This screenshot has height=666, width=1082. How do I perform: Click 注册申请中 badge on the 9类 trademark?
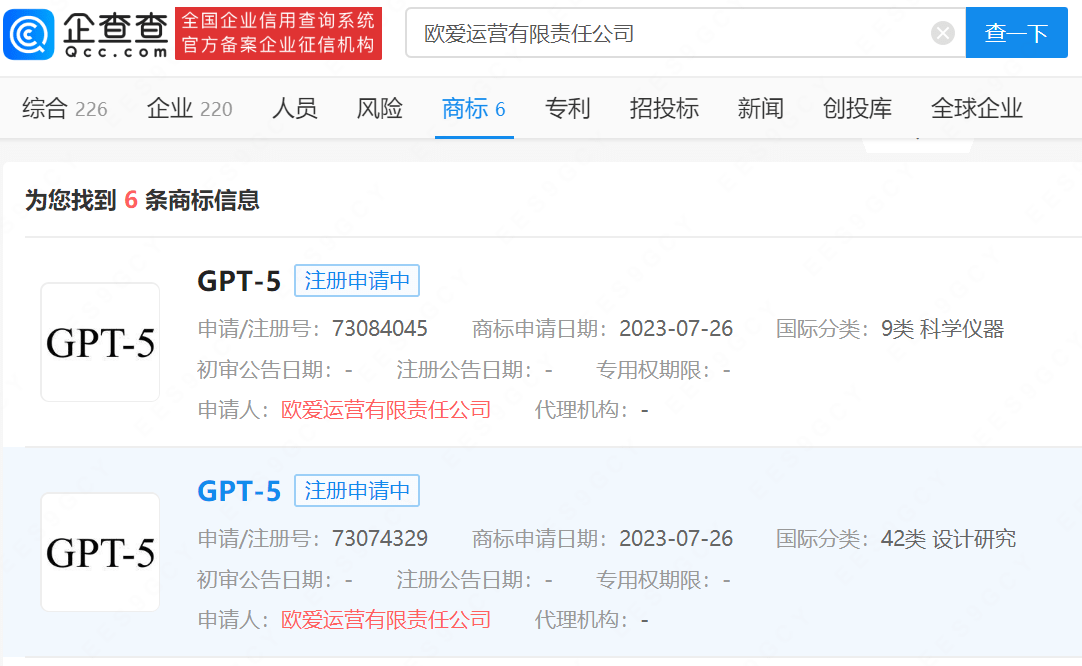pos(357,281)
